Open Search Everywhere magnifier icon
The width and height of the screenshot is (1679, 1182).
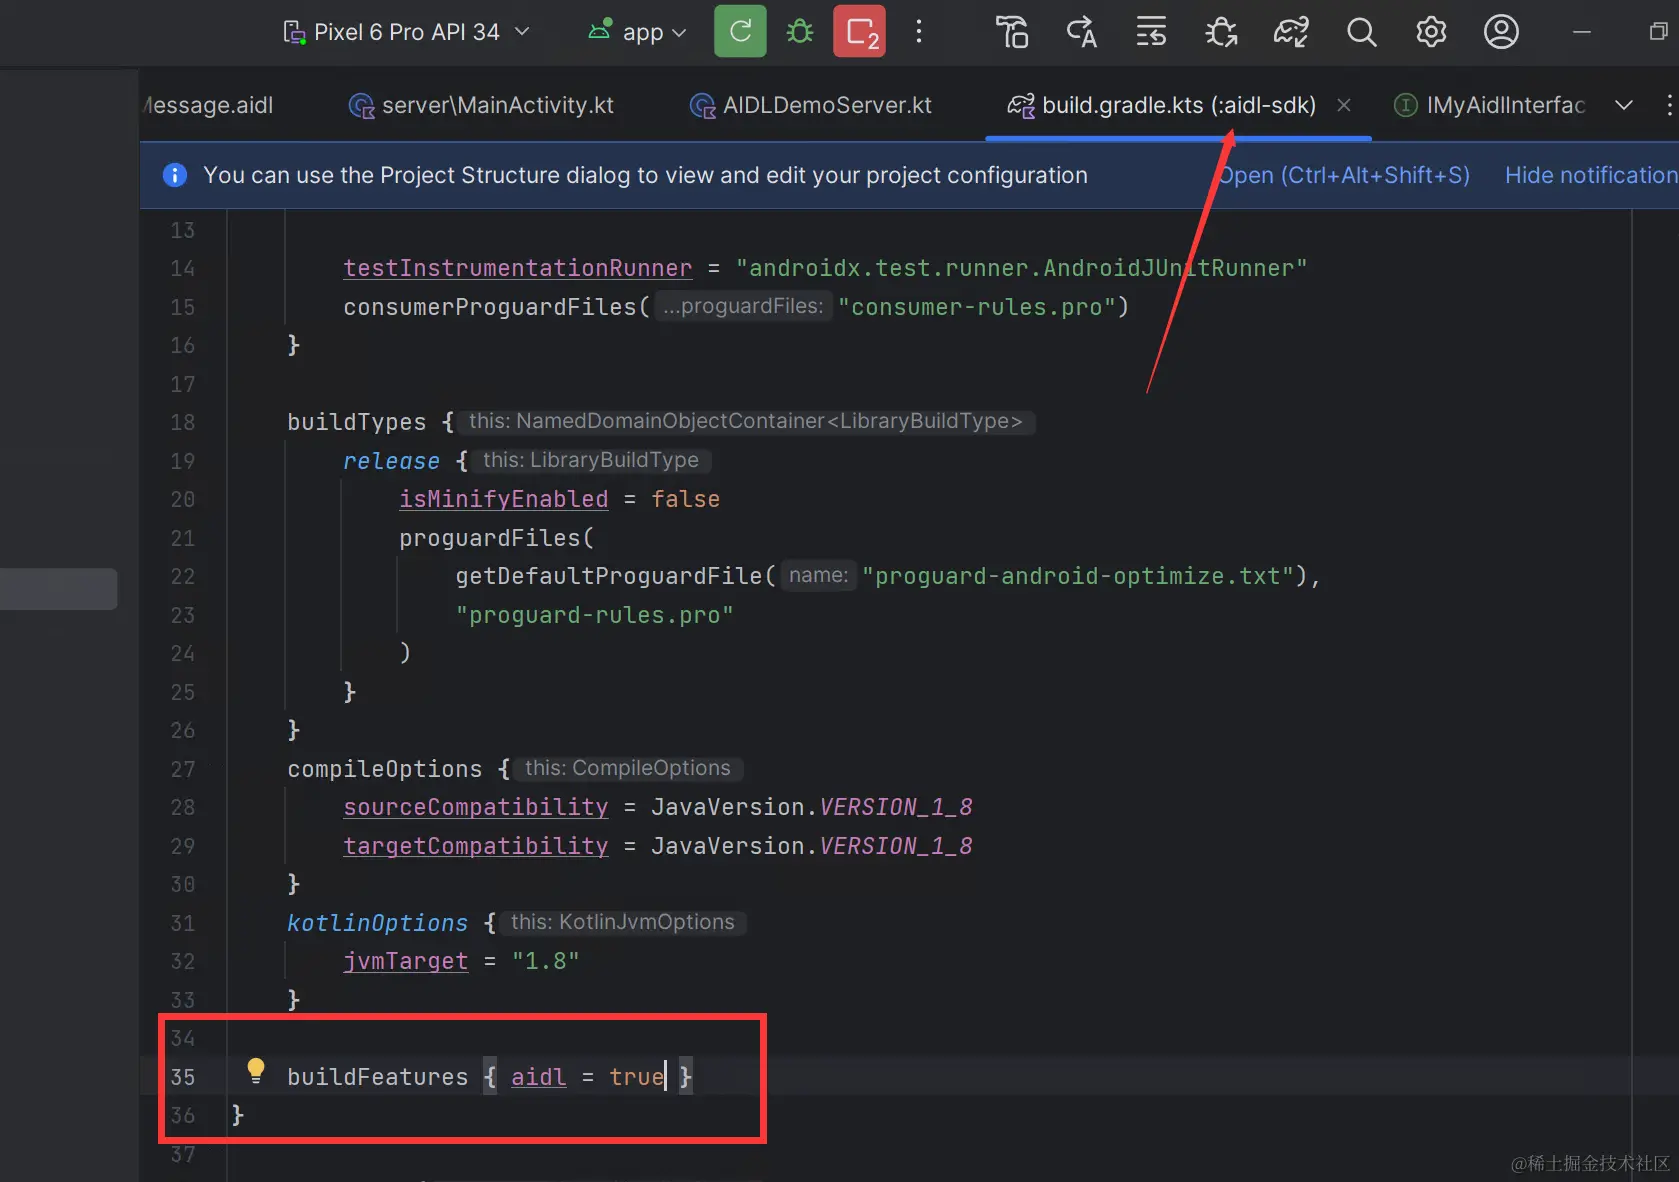click(1361, 32)
